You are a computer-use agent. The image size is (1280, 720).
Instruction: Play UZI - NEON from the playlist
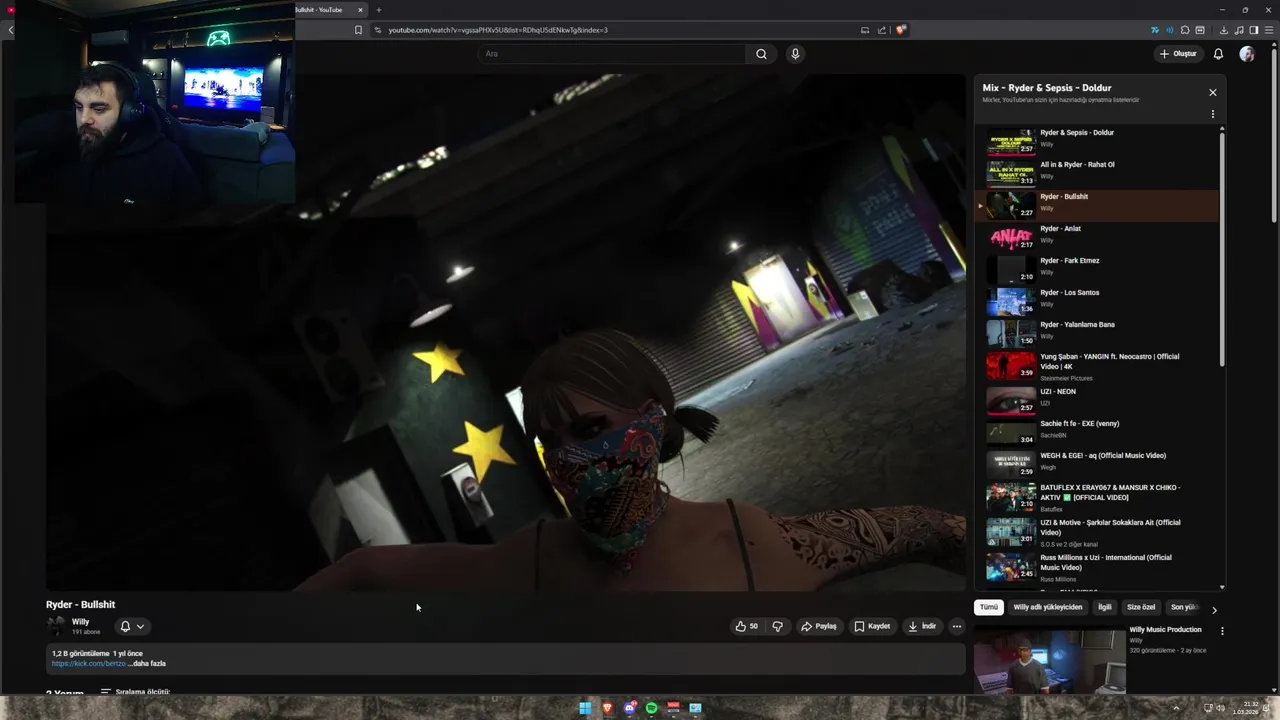click(1097, 399)
